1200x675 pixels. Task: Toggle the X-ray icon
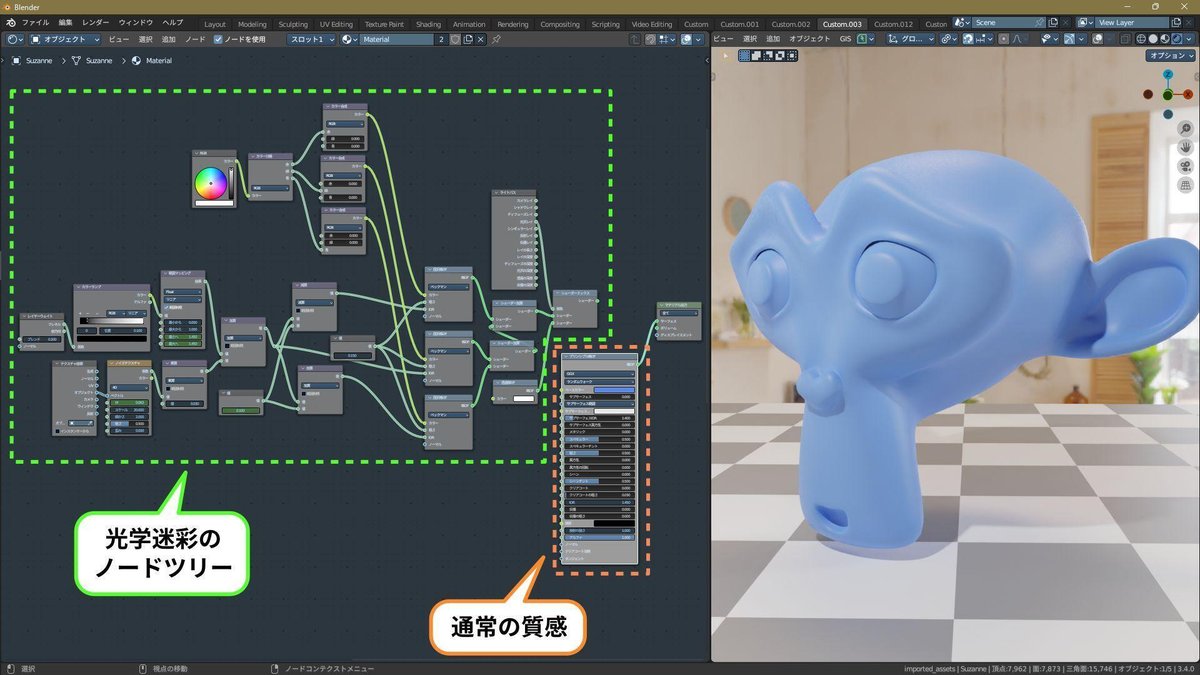[x=1125, y=39]
